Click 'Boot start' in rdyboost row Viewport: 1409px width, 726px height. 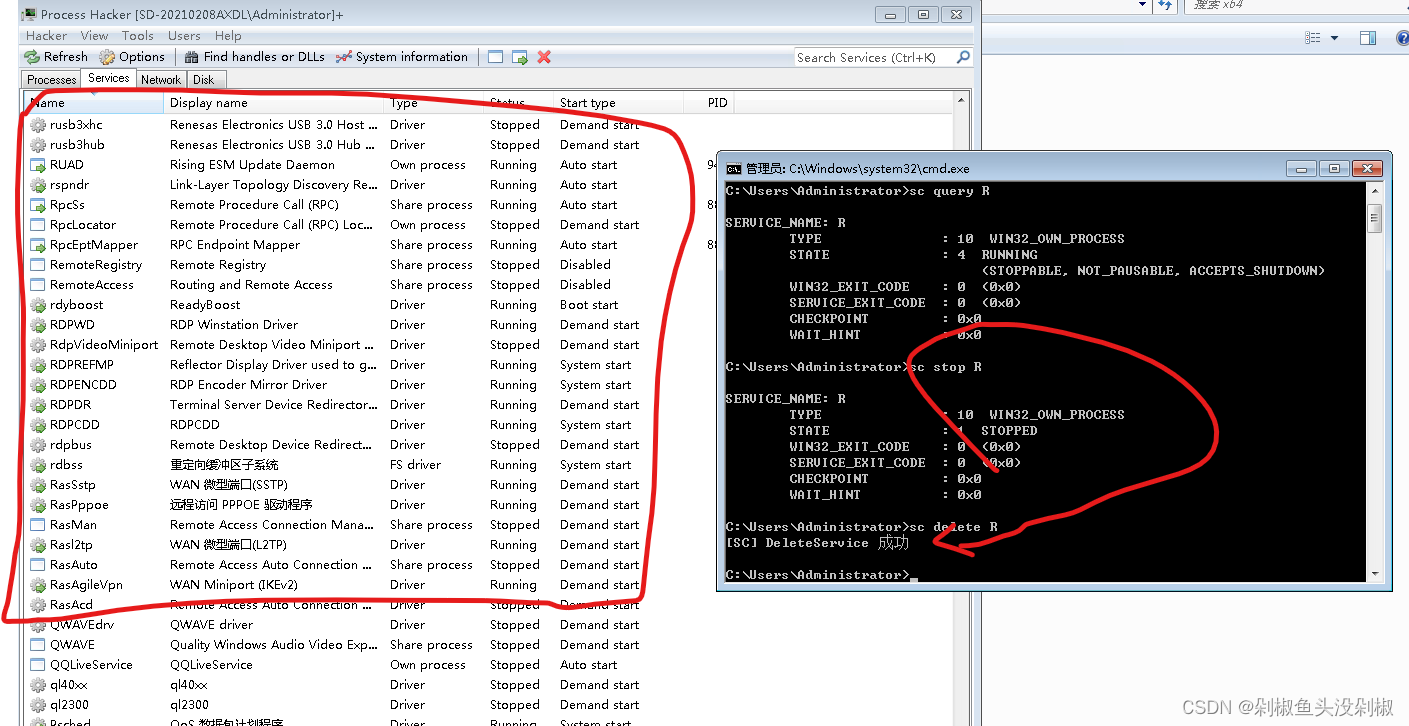(x=589, y=305)
